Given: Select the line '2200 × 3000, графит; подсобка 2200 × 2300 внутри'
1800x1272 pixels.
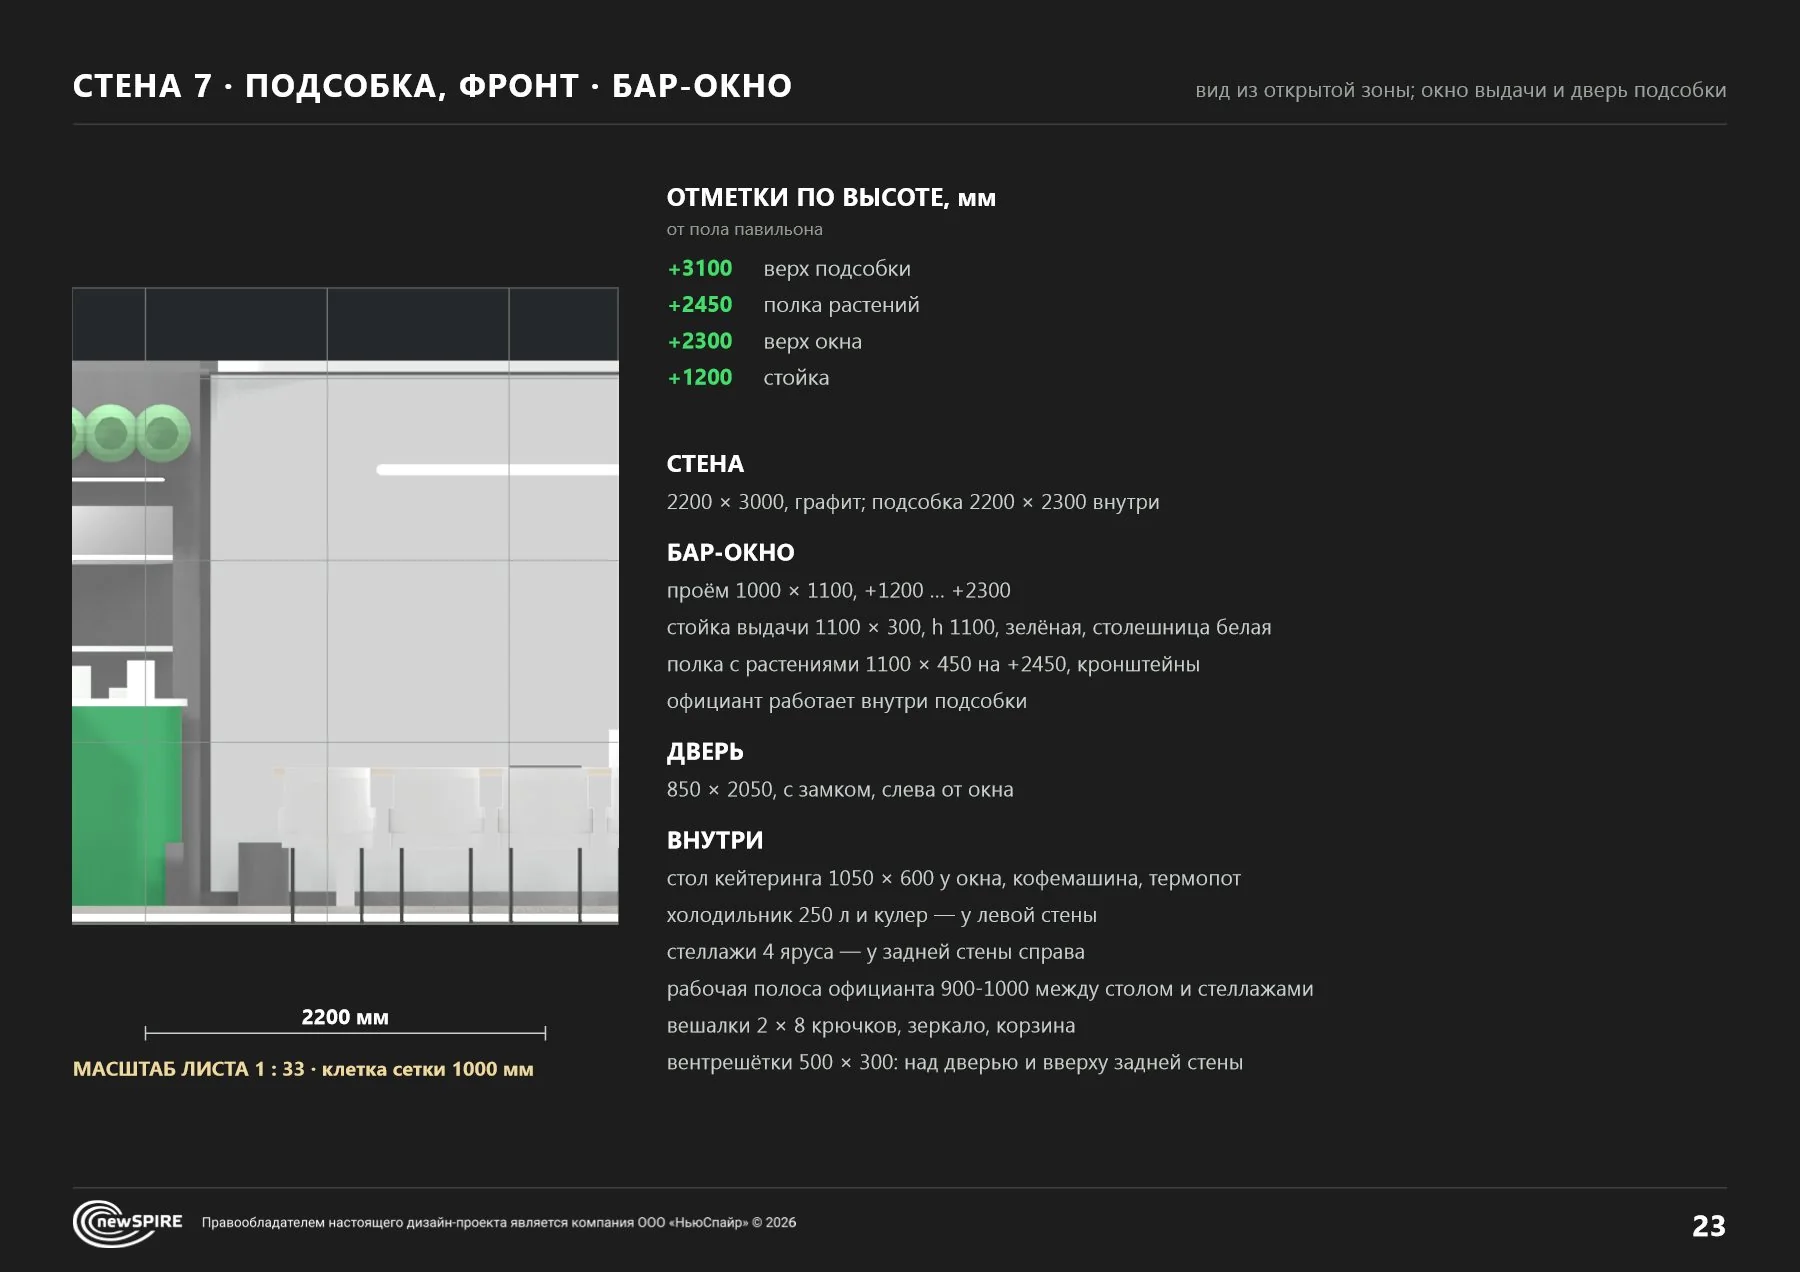Looking at the screenshot, I should (913, 502).
